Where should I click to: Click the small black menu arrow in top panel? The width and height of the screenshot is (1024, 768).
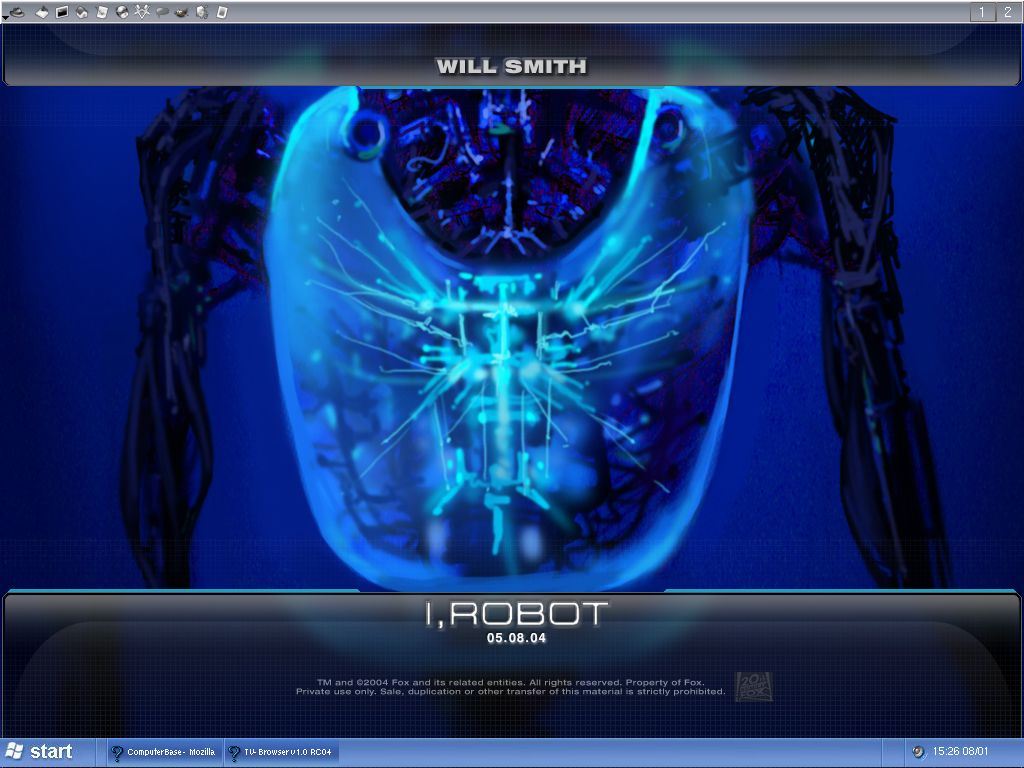tap(5, 18)
